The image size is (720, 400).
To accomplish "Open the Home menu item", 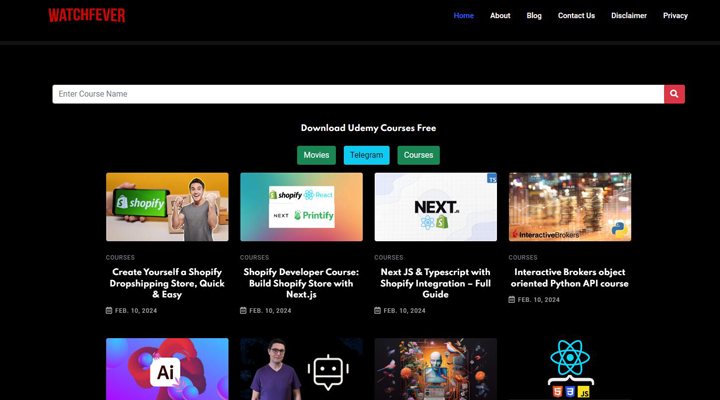I will [x=463, y=16].
